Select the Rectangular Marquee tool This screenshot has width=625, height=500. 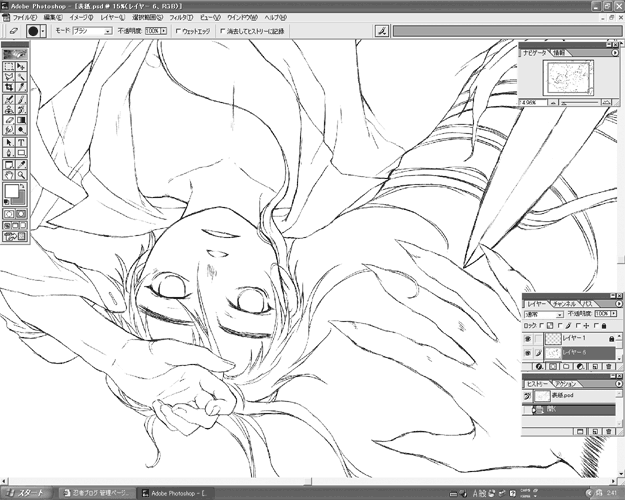click(9, 66)
